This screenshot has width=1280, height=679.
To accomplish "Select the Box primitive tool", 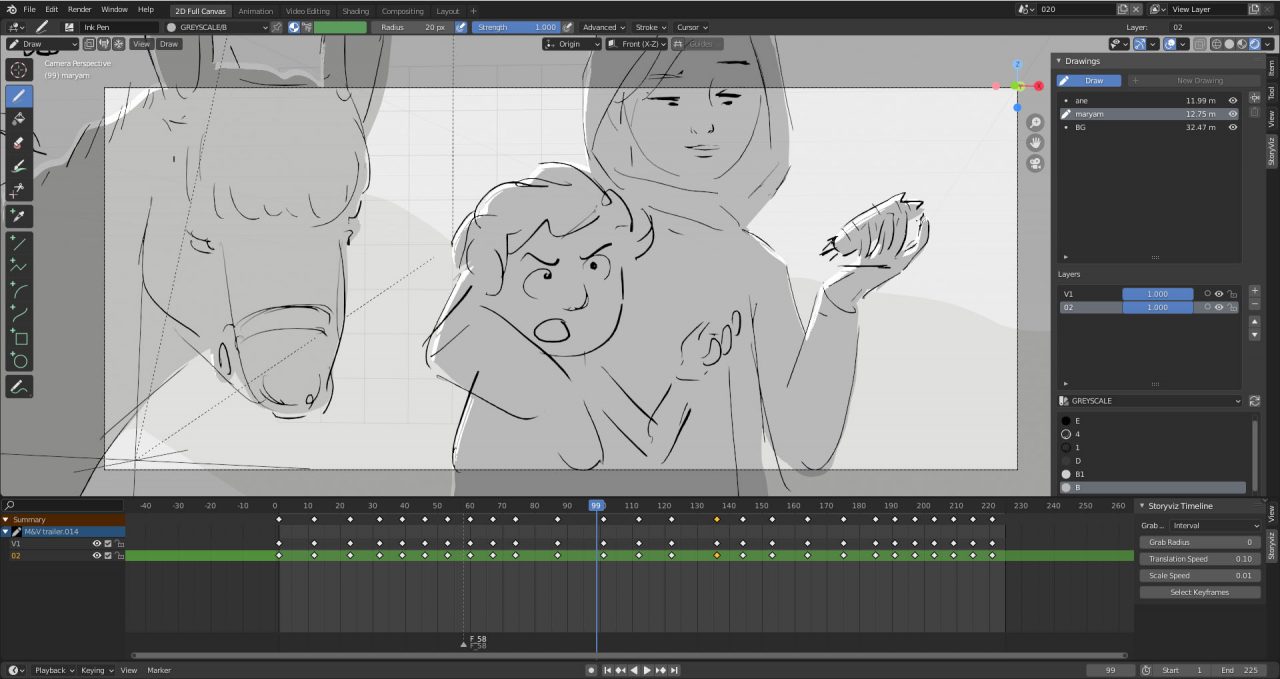I will click(x=18, y=339).
